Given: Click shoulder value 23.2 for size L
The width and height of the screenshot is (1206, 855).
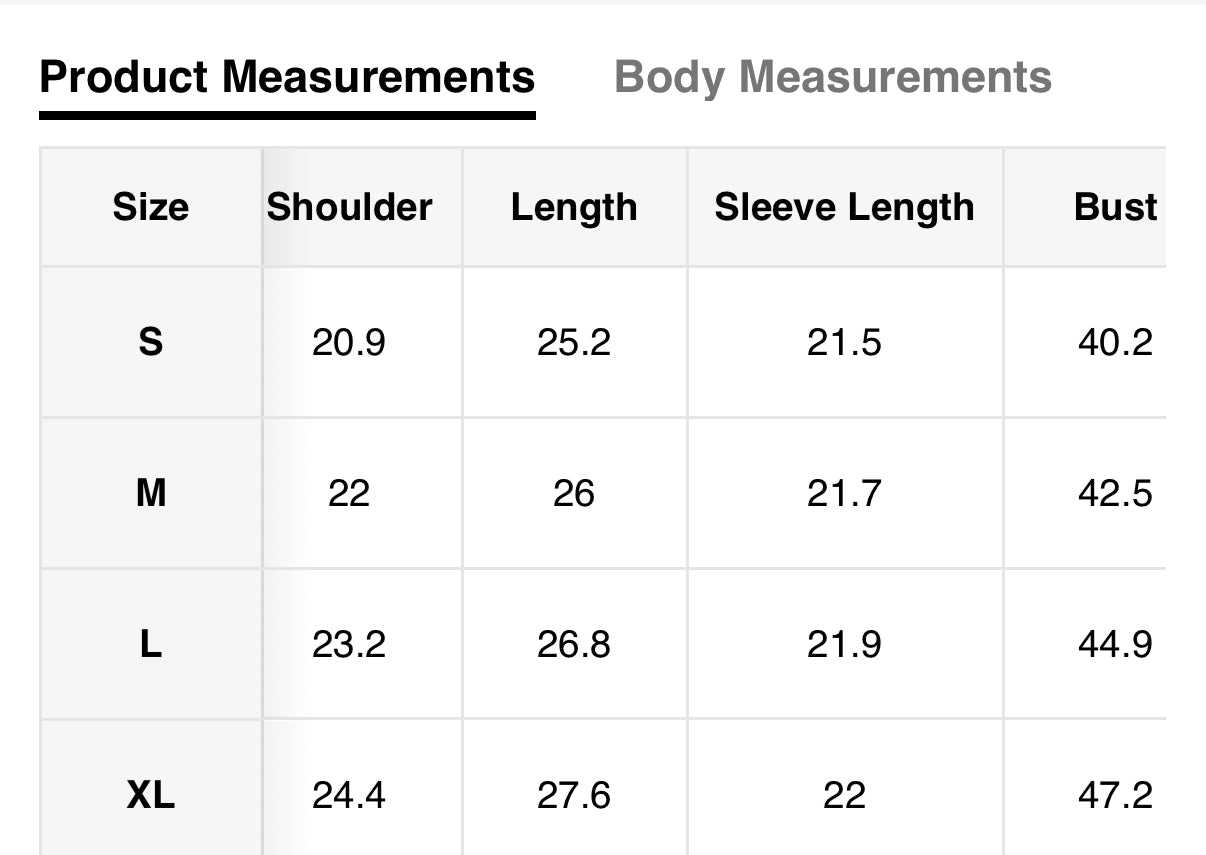Looking at the screenshot, I should point(349,644).
